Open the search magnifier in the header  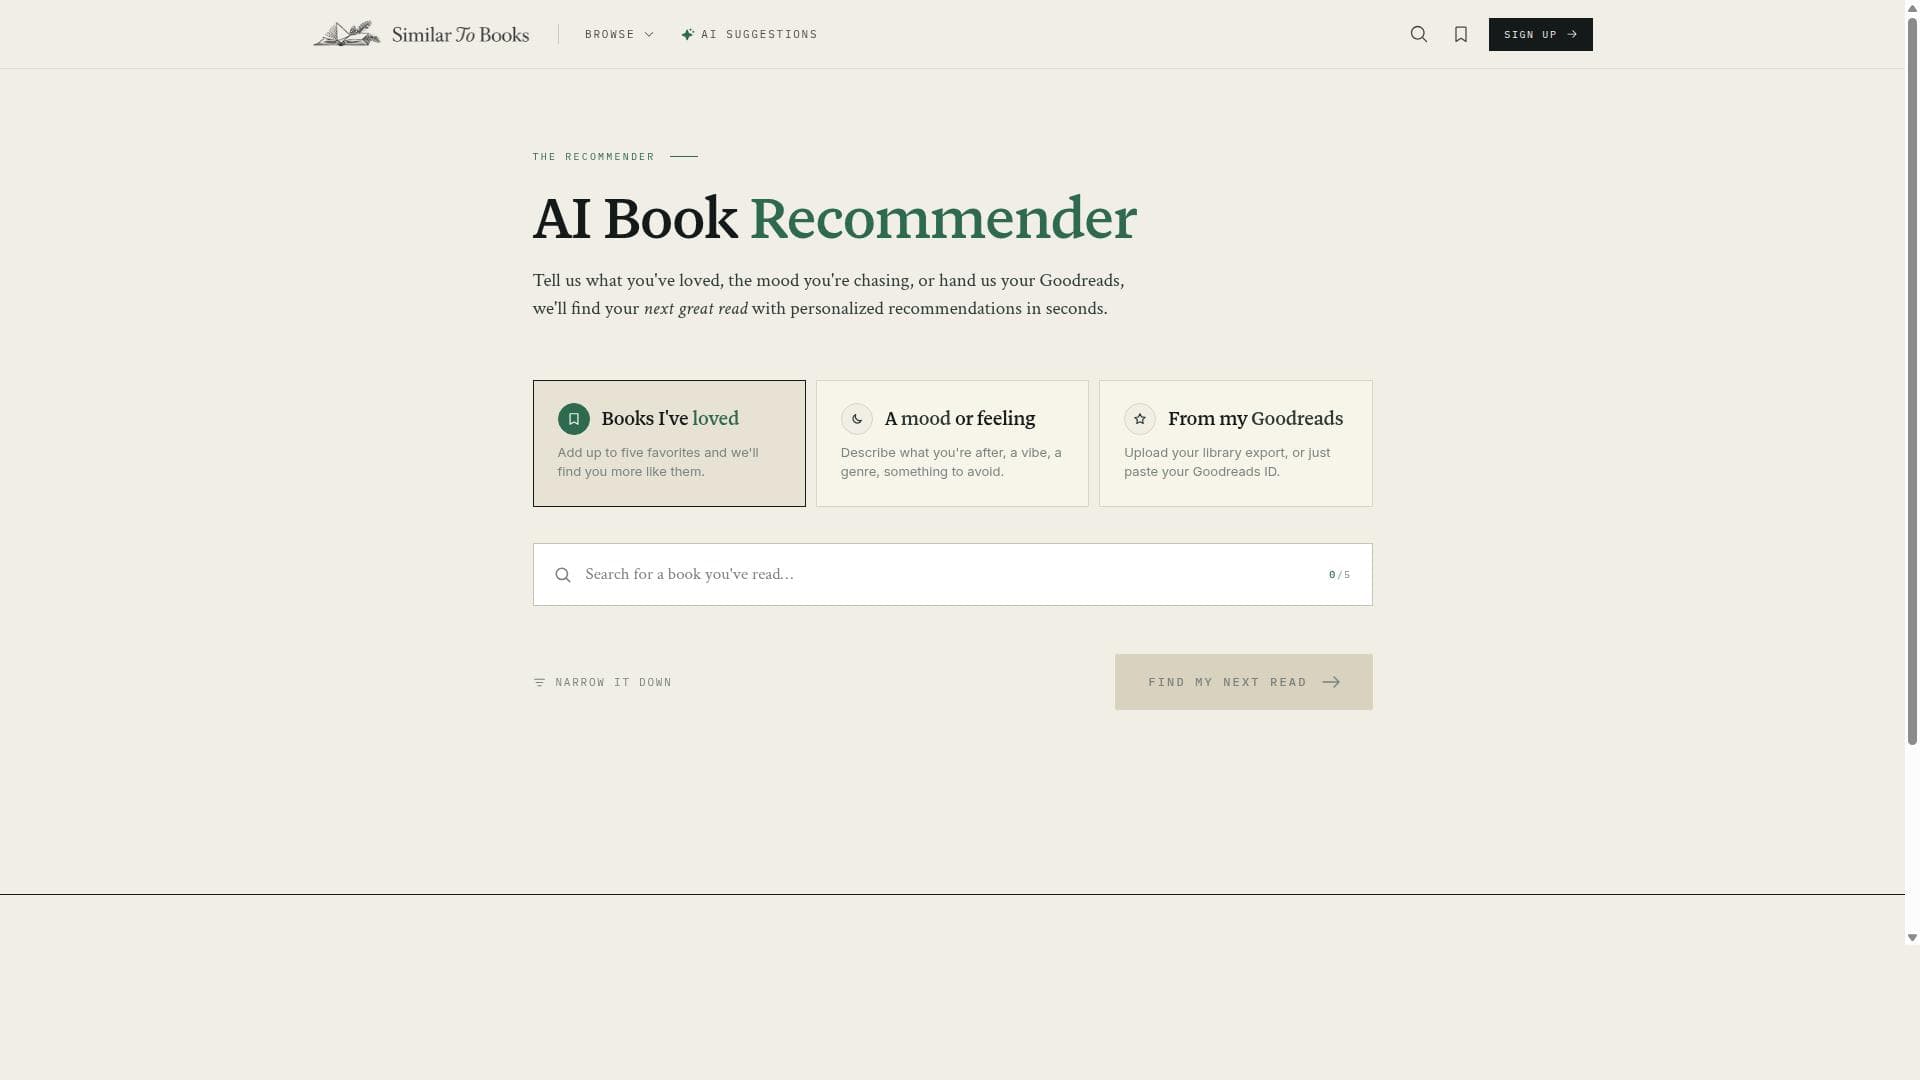pos(1418,34)
